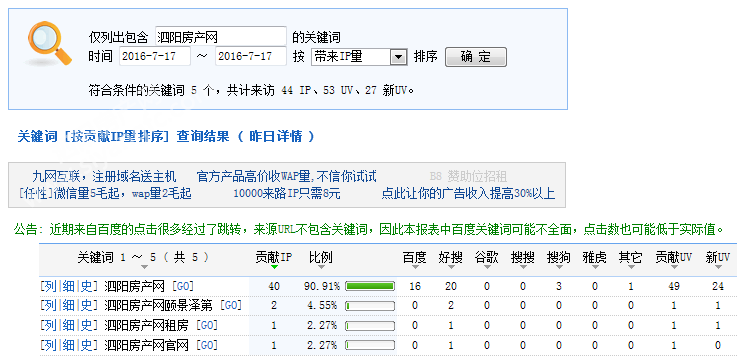Click 史 for the 泗阳房产网 [GO] row
This screenshot has height=362, width=752.
click(87, 286)
